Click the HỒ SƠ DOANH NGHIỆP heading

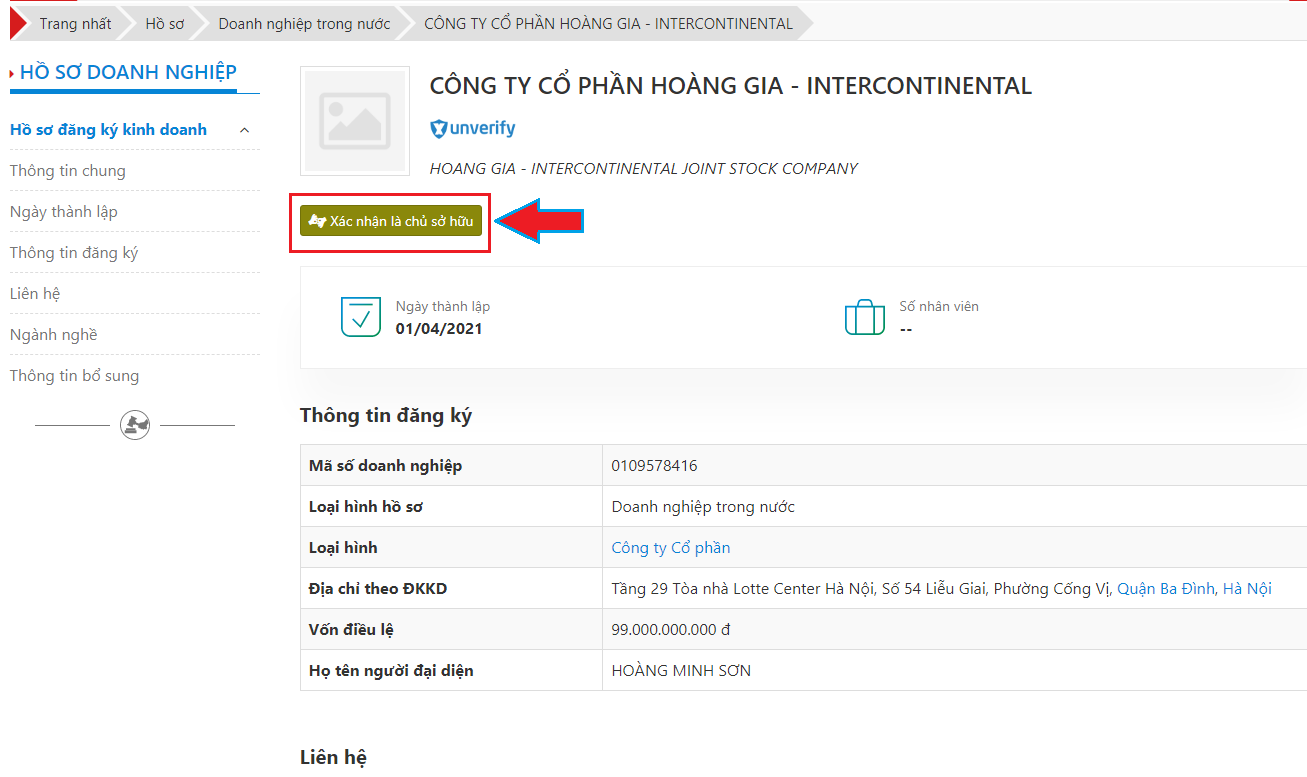[x=128, y=72]
